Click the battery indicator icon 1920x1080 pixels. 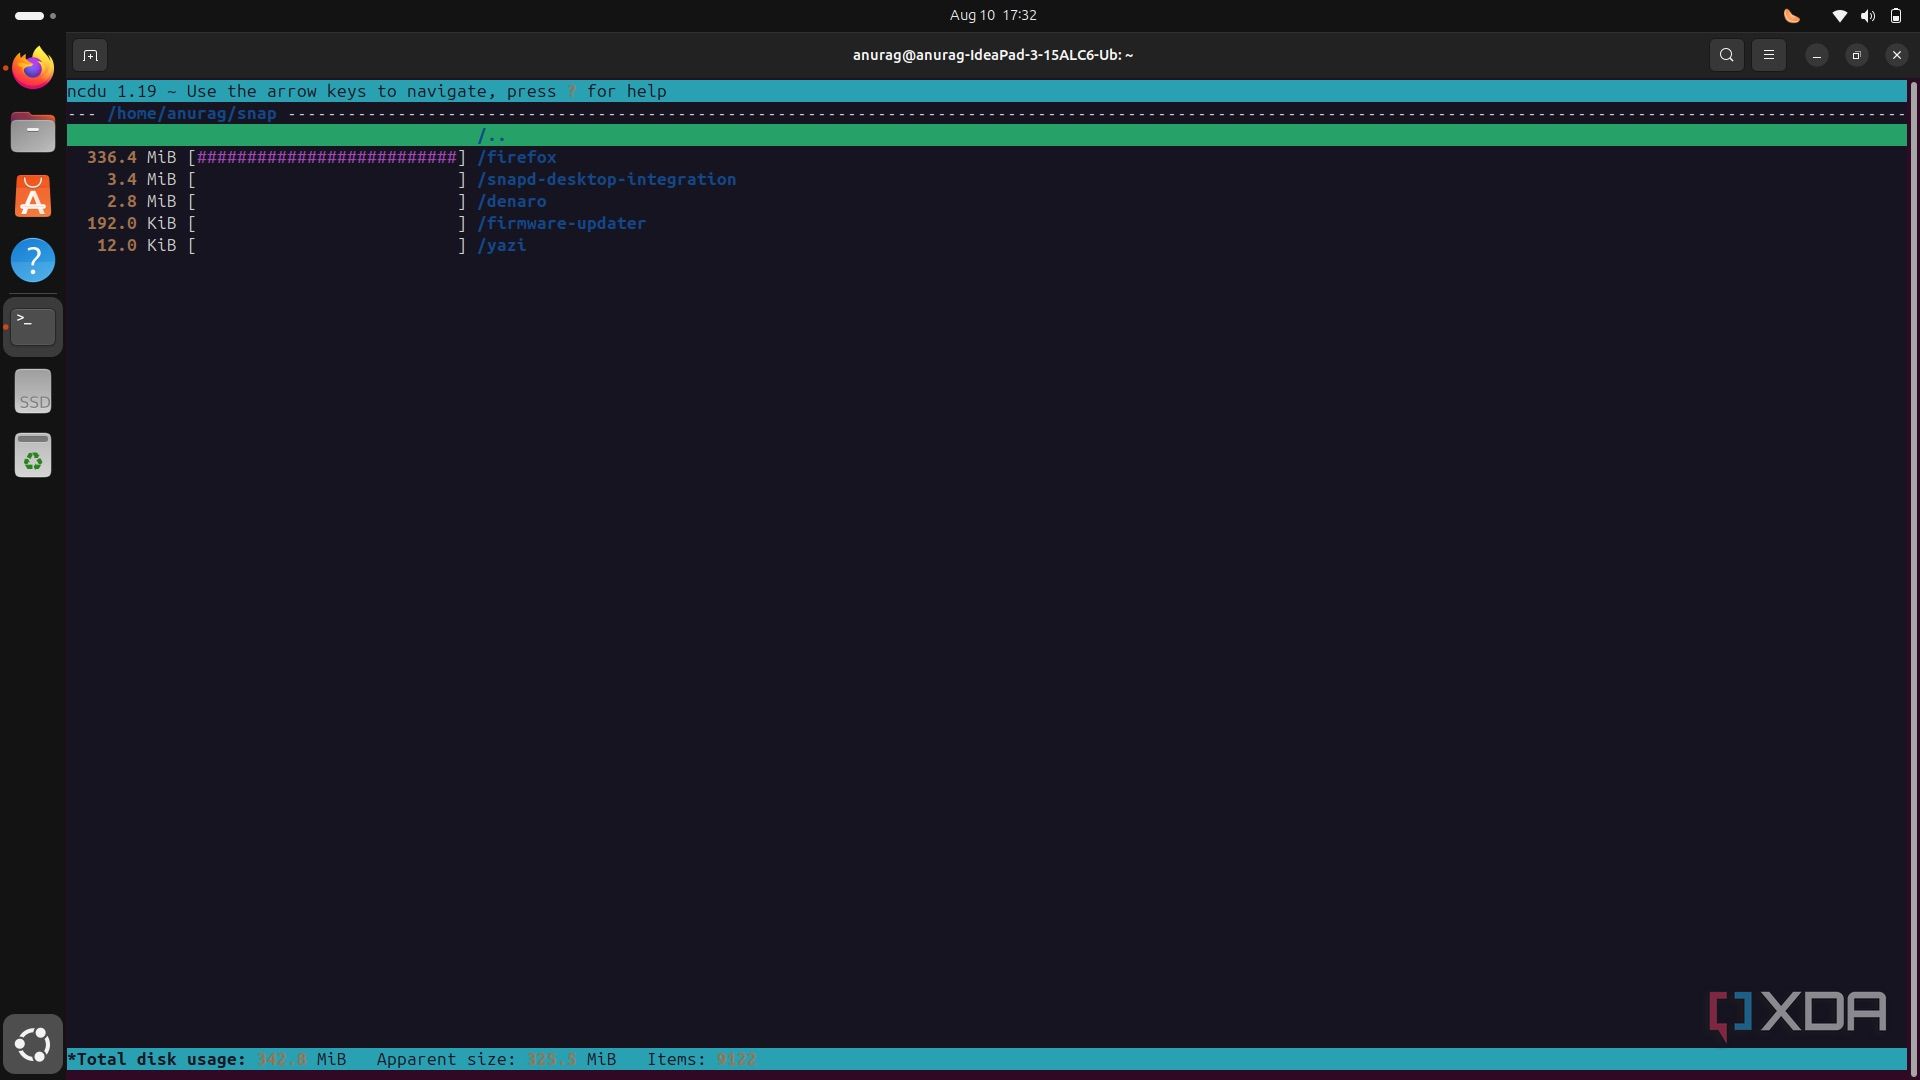(x=1895, y=16)
